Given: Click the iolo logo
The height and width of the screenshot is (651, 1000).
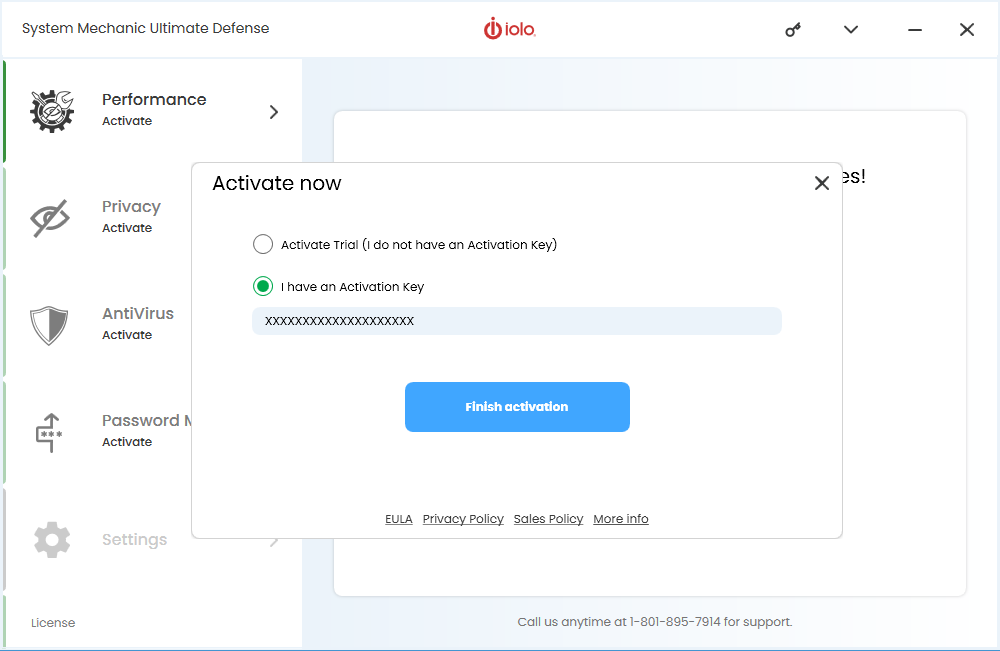Looking at the screenshot, I should (510, 29).
